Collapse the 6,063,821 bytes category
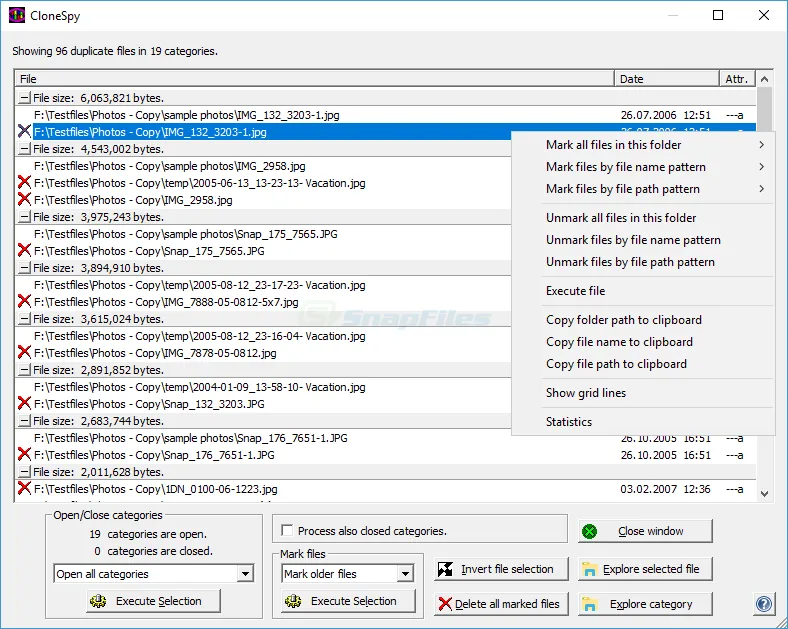 click(24, 97)
